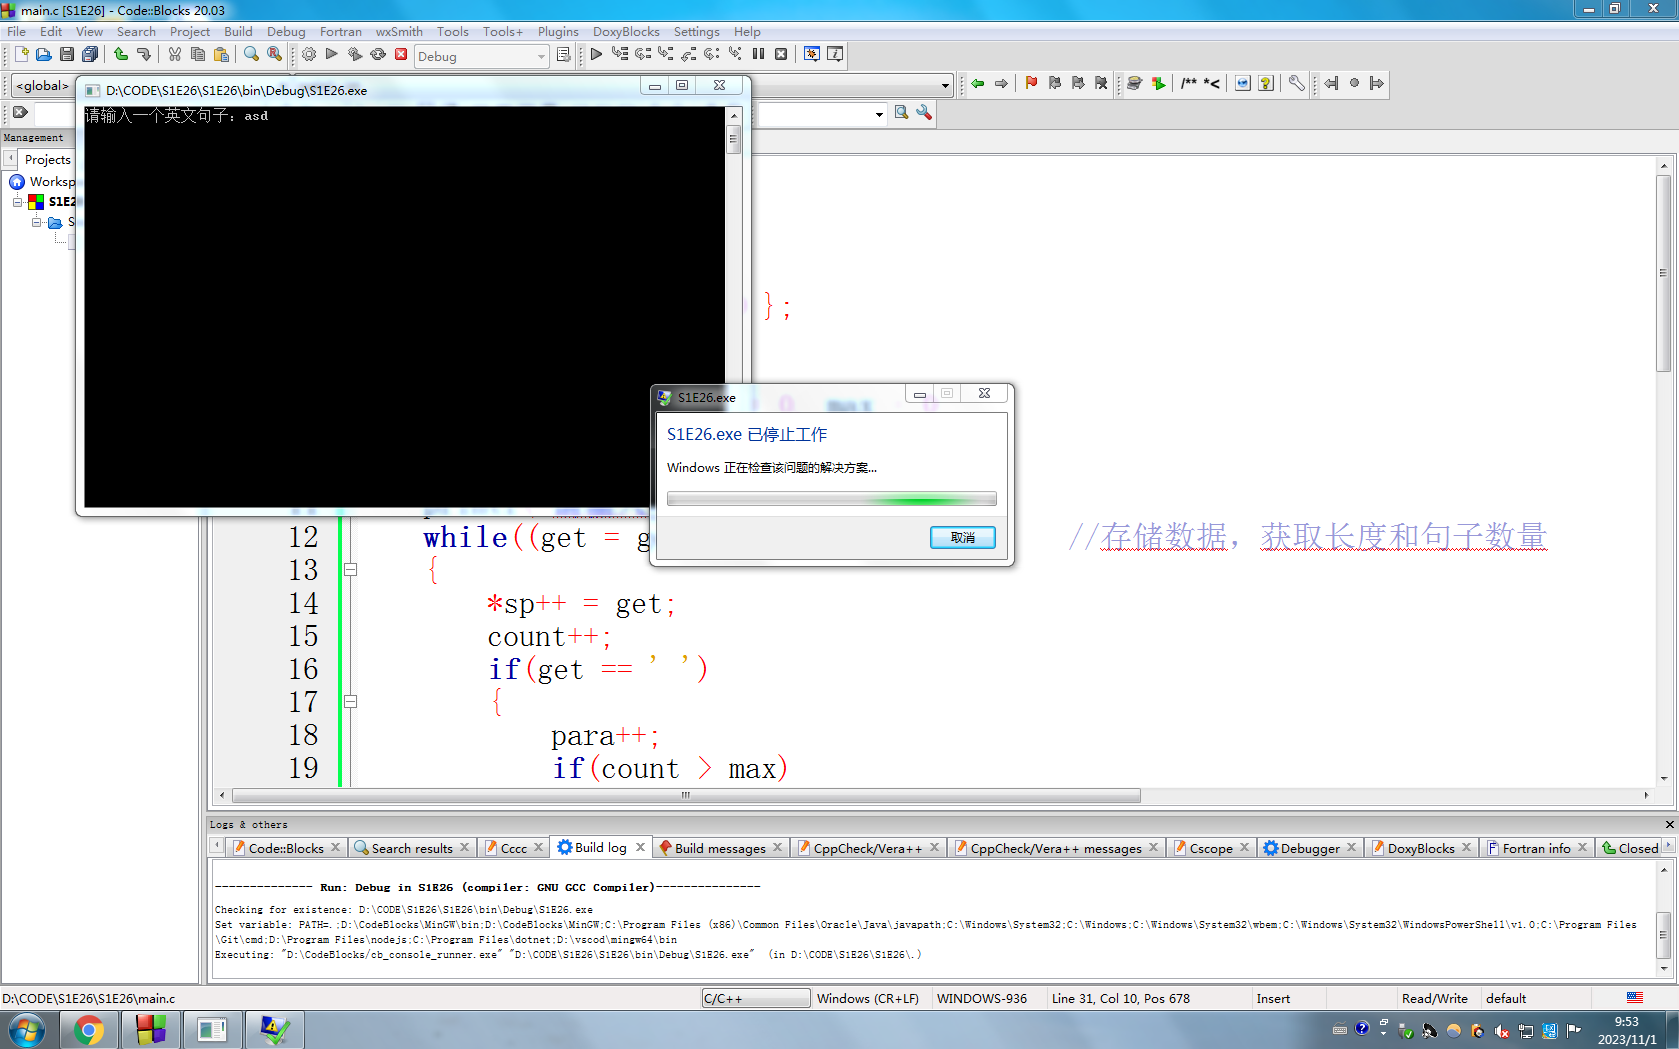
Task: Open the function list dropdown arrow
Action: pos(945,85)
